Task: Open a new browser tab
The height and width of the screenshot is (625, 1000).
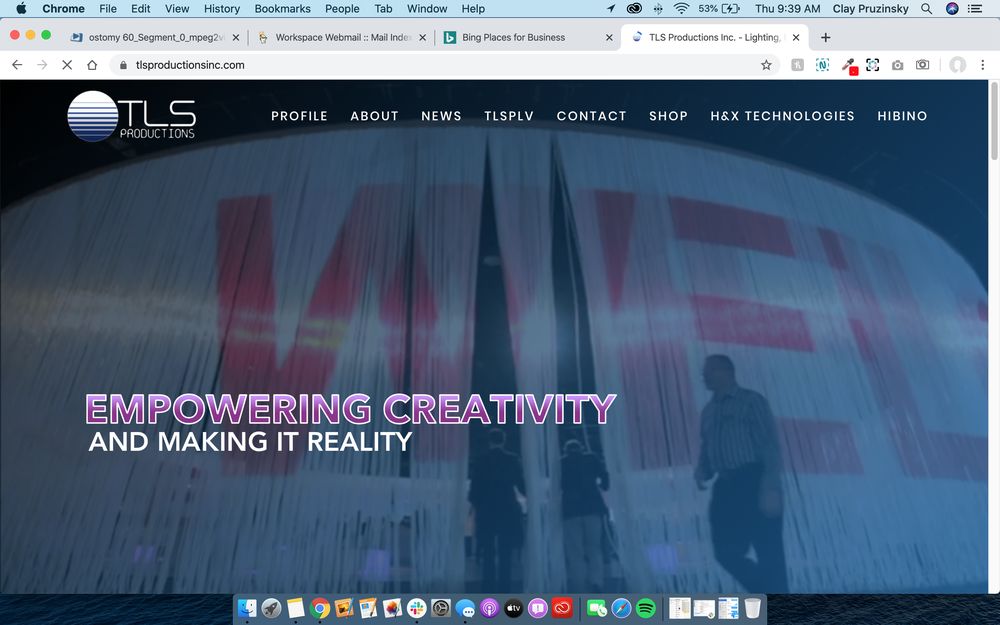Action: point(825,37)
